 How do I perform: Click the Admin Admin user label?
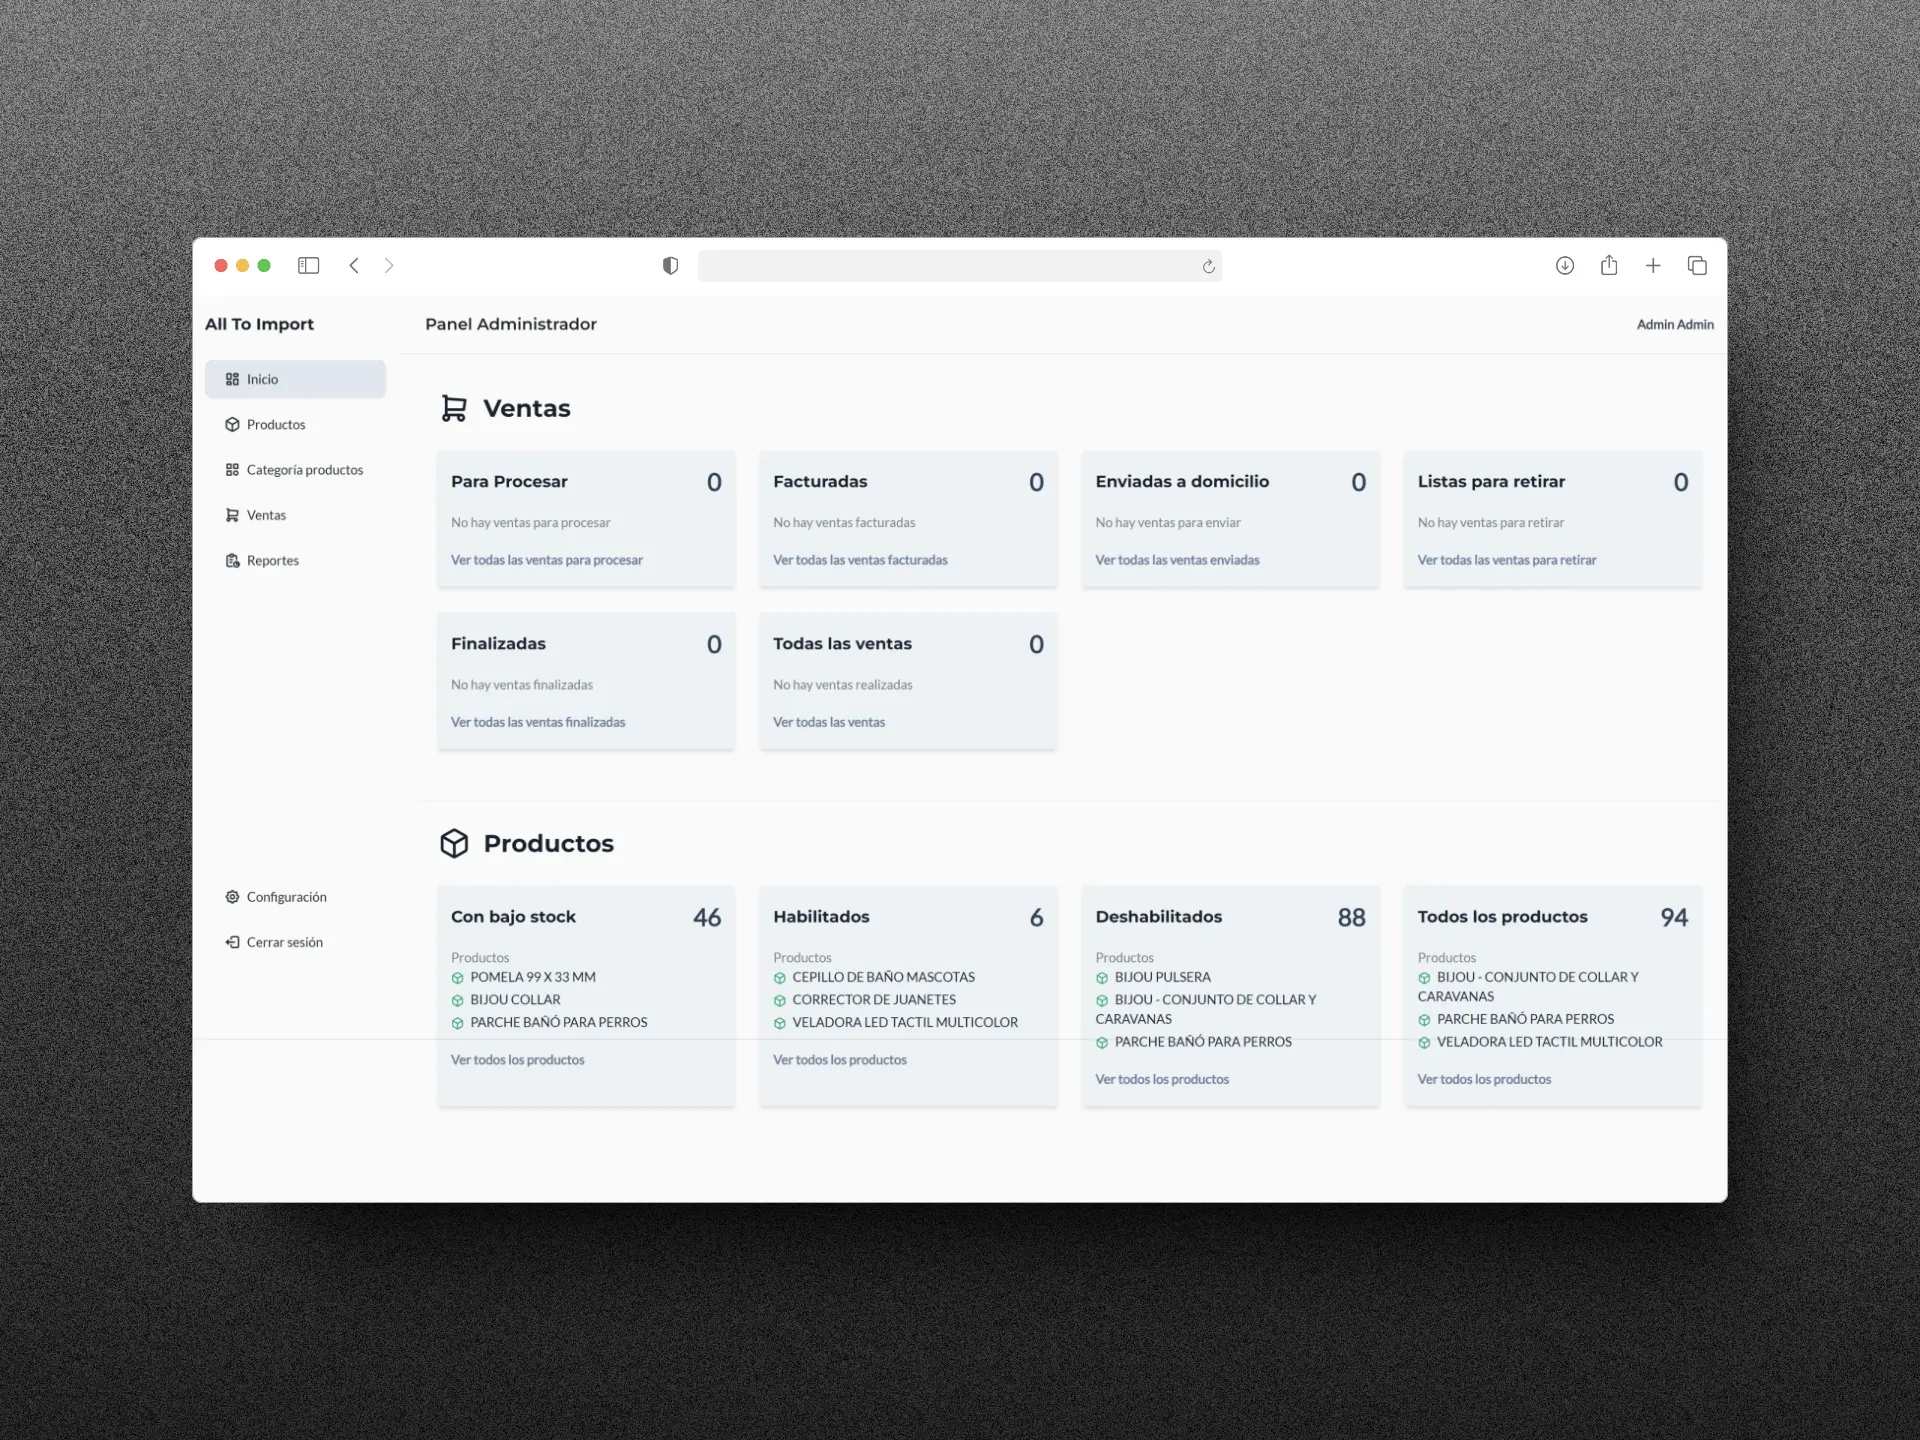[1675, 324]
